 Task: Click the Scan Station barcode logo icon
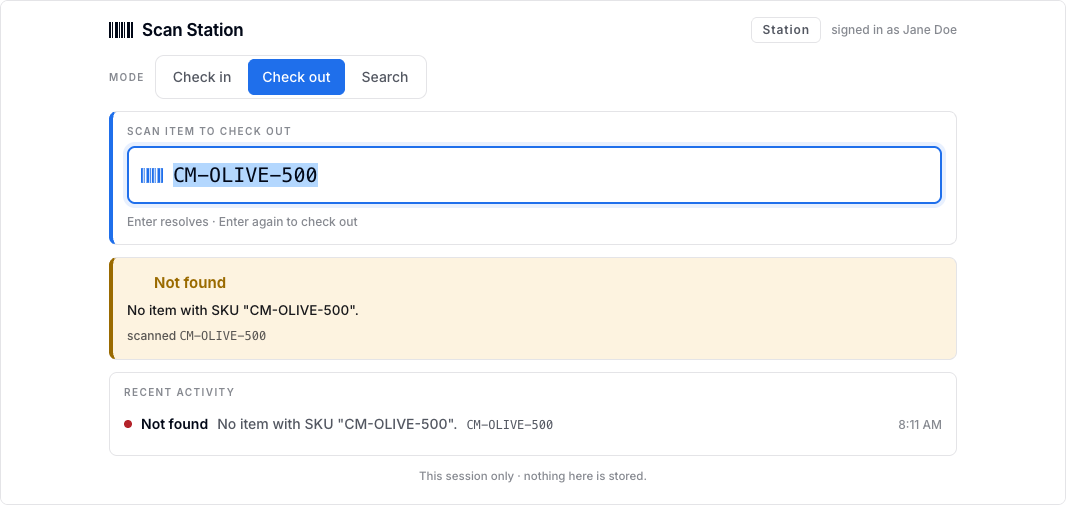121,30
